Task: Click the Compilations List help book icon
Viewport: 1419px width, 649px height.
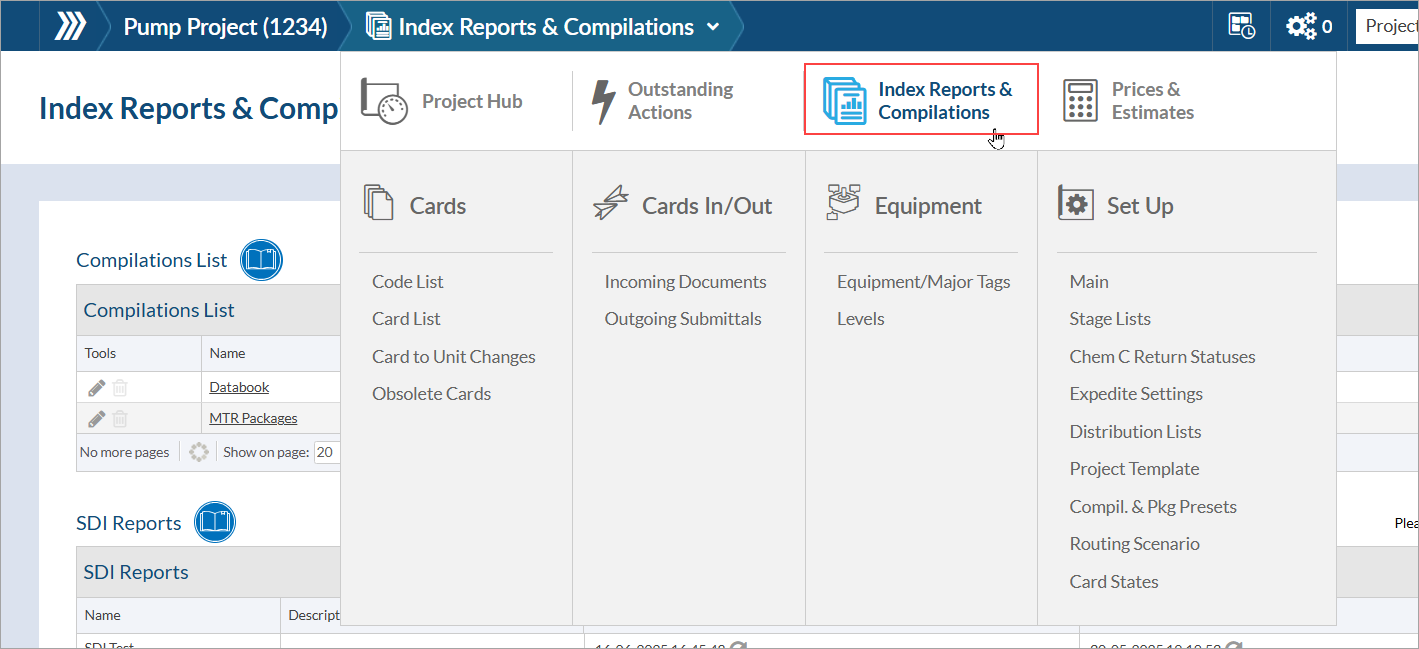Action: click(x=262, y=260)
